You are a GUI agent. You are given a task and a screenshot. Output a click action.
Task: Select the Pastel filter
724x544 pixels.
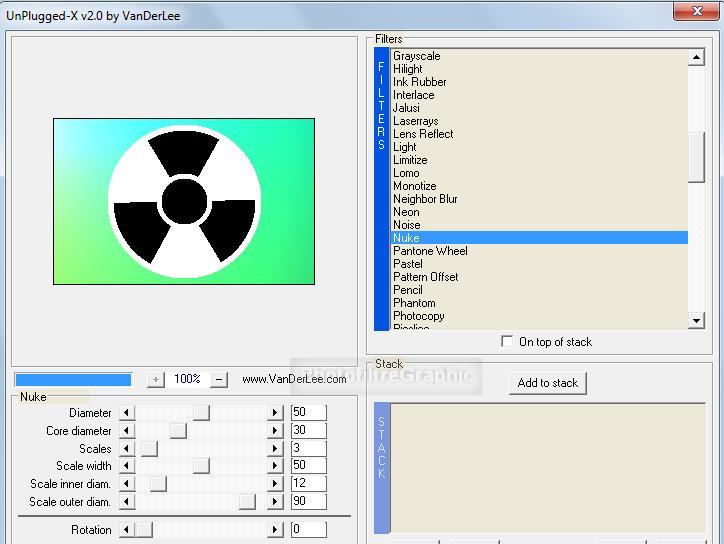pyautogui.click(x=539, y=264)
